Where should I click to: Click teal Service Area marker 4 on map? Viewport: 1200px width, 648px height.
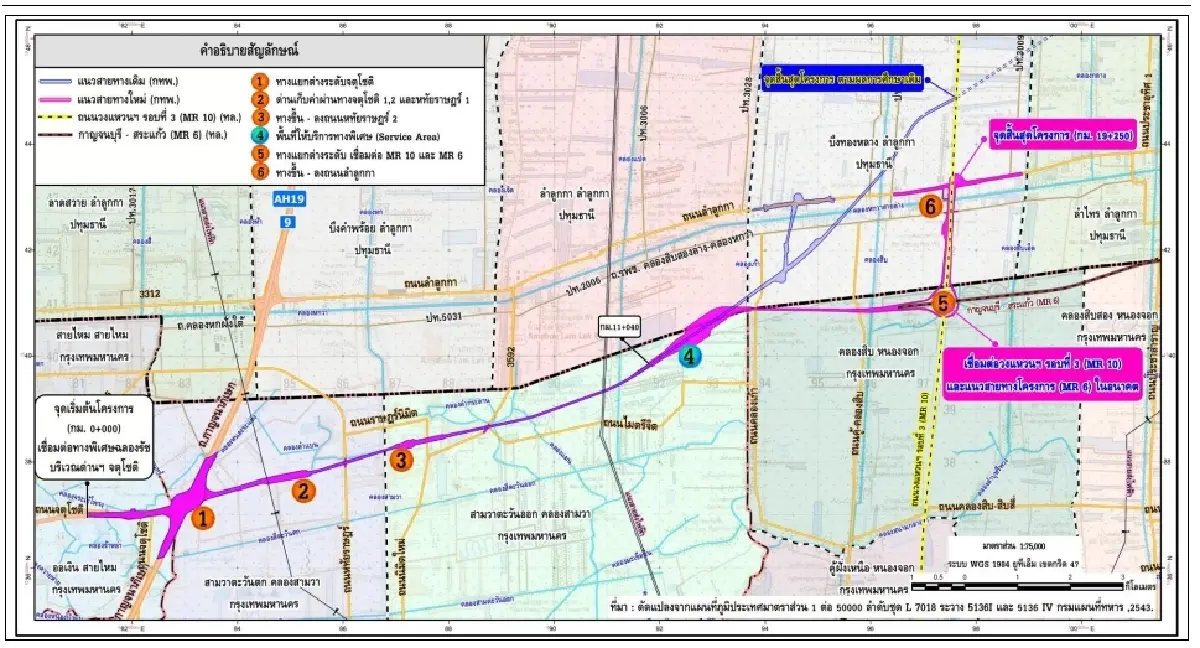point(689,355)
